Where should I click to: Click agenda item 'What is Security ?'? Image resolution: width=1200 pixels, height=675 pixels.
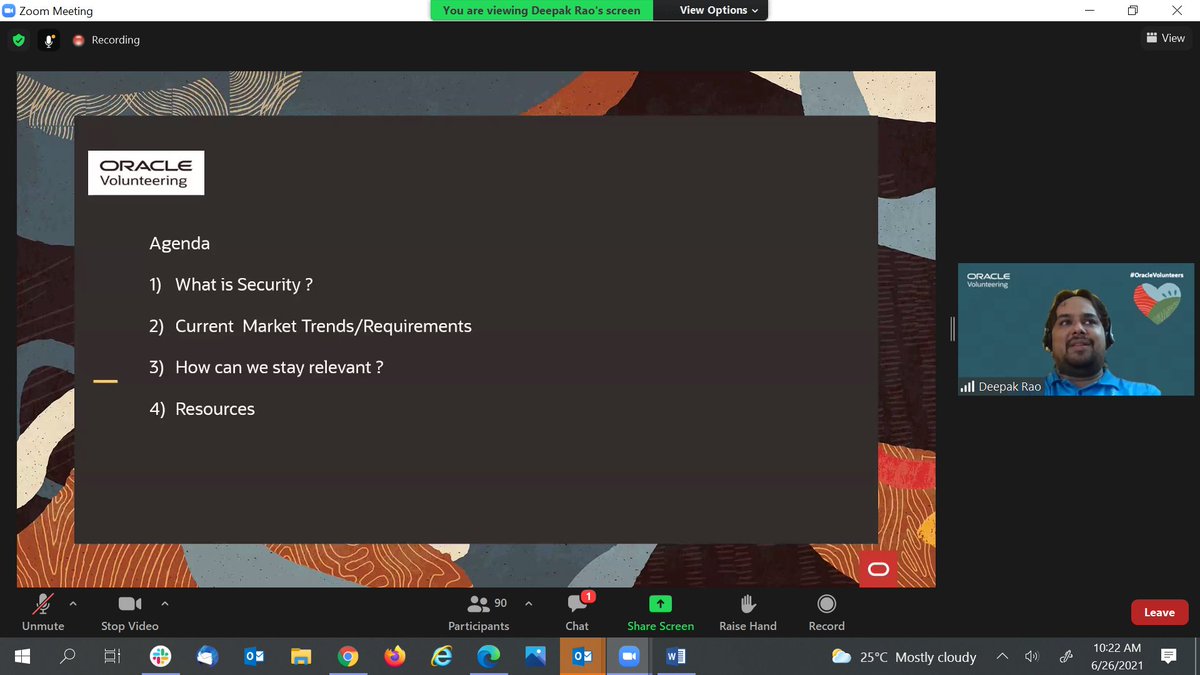click(x=244, y=285)
